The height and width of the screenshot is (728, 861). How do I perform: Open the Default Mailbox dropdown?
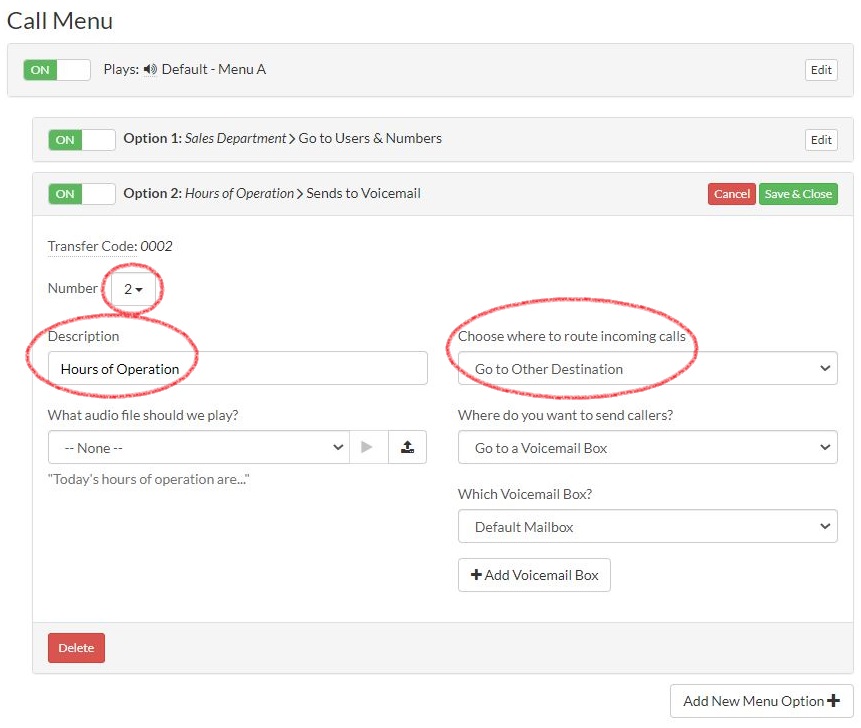[x=647, y=526]
